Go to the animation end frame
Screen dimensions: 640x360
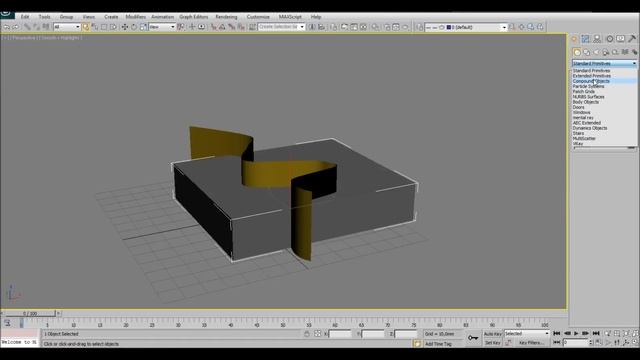click(596, 333)
